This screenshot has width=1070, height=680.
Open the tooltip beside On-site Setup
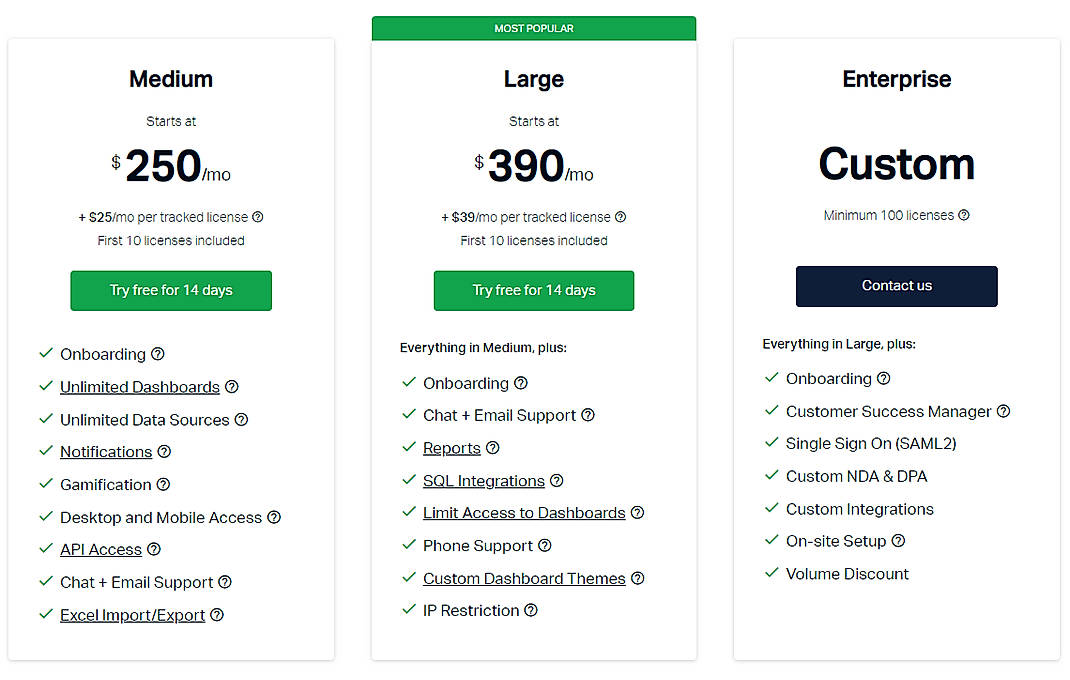tap(897, 541)
